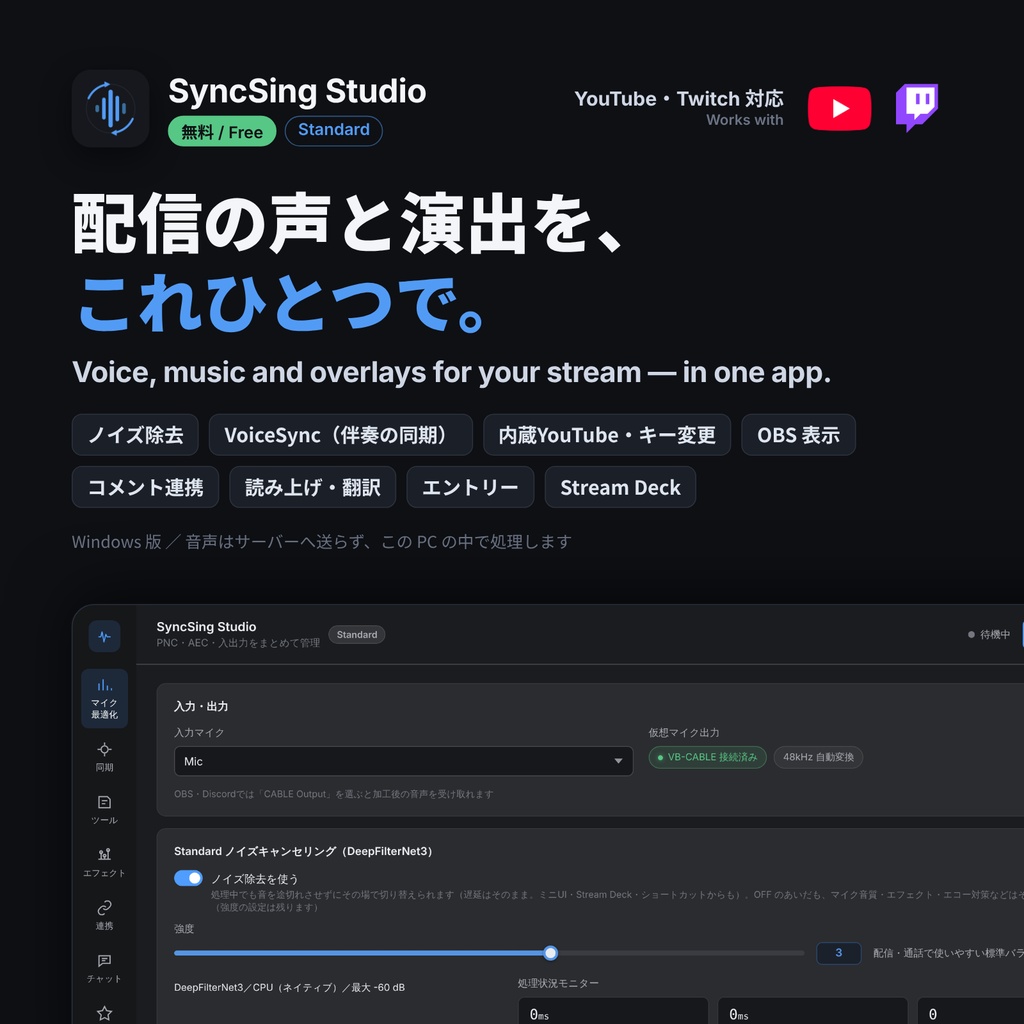Image resolution: width=1024 pixels, height=1024 pixels.
Task: Click the VoiceSync（伴奏の同期） feature chip
Action: 341,435
